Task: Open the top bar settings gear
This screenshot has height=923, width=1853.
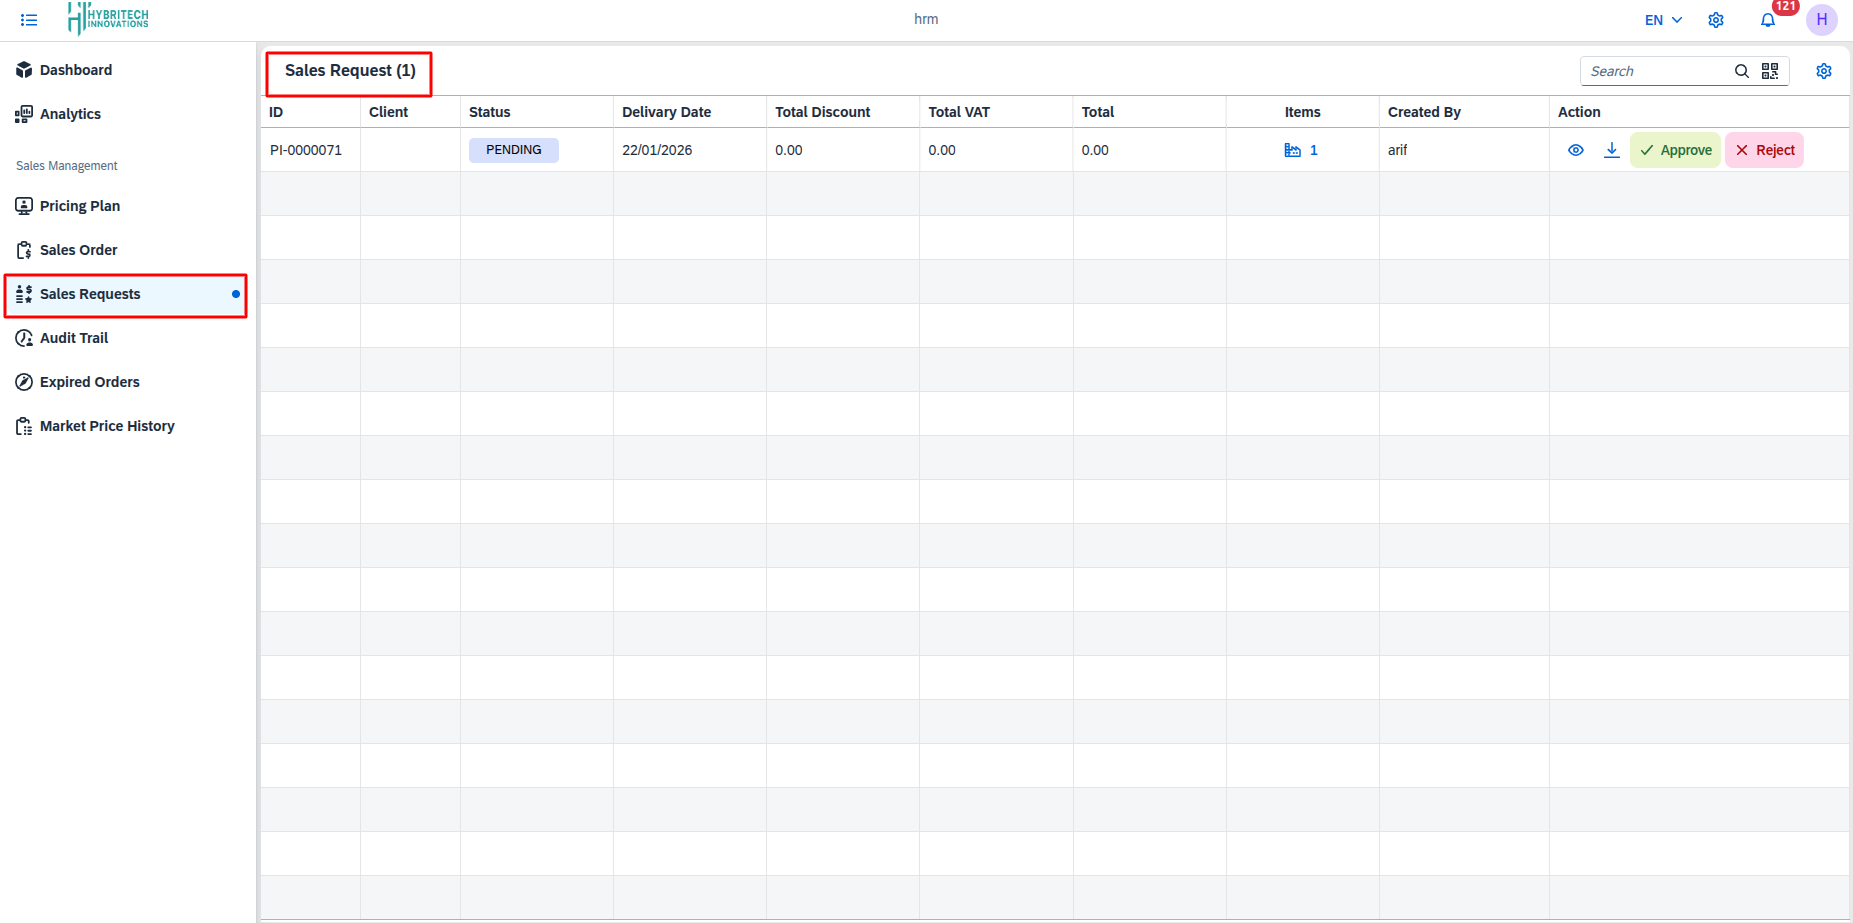Action: (1716, 20)
